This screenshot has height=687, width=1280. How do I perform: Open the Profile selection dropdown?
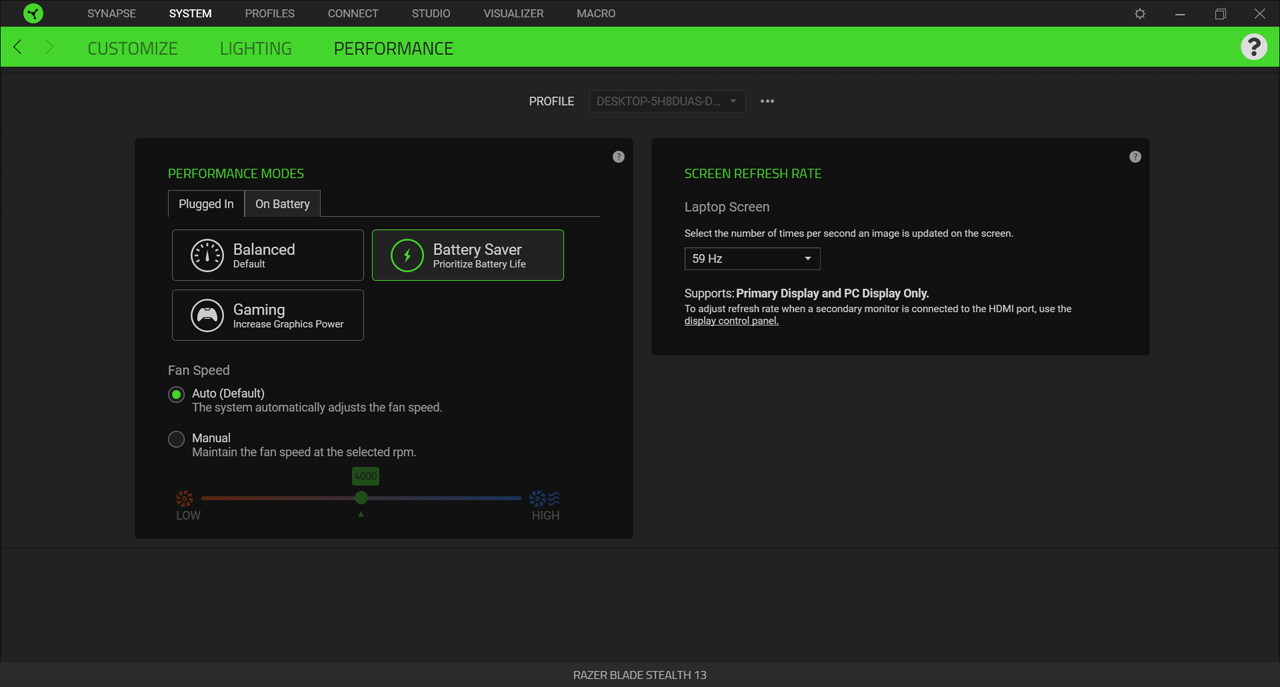point(666,100)
